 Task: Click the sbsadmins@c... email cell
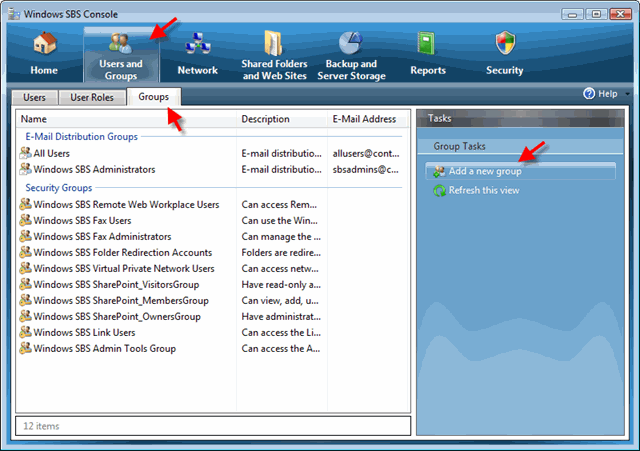366,169
